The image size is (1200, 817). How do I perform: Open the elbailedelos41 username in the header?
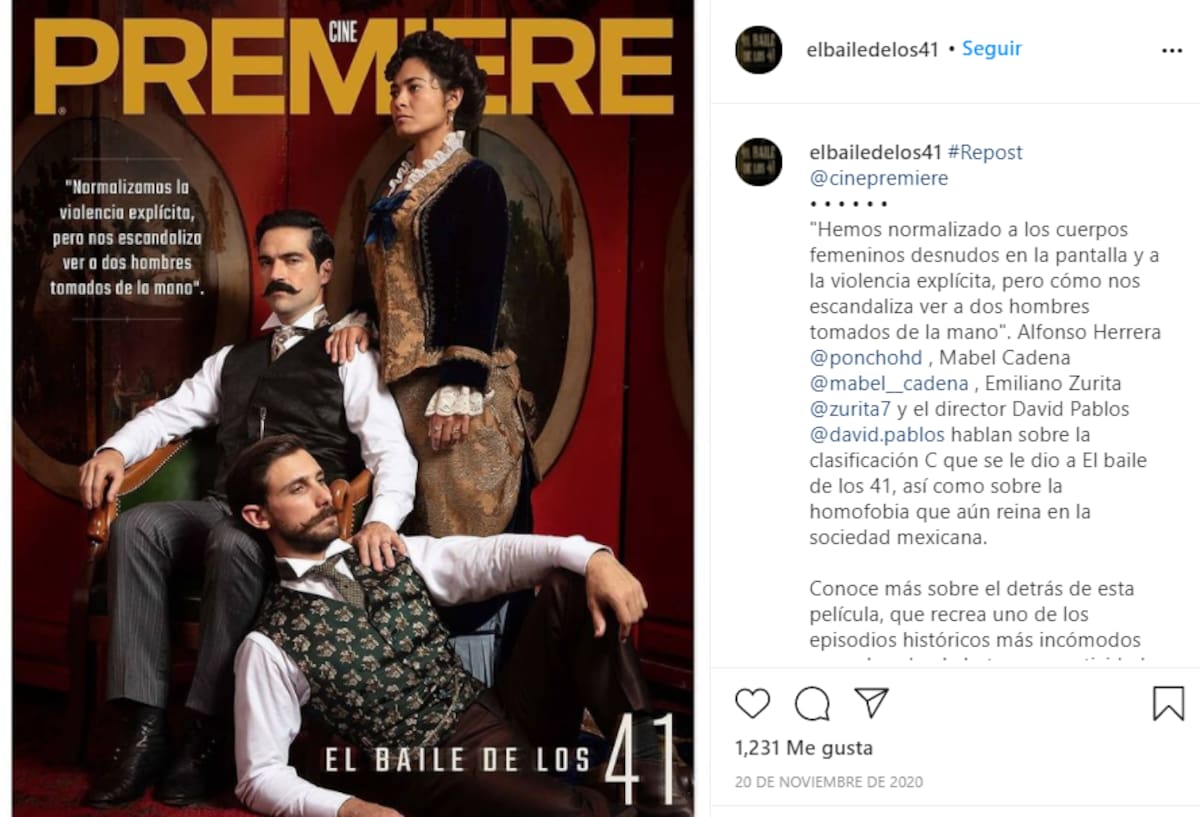click(x=873, y=49)
